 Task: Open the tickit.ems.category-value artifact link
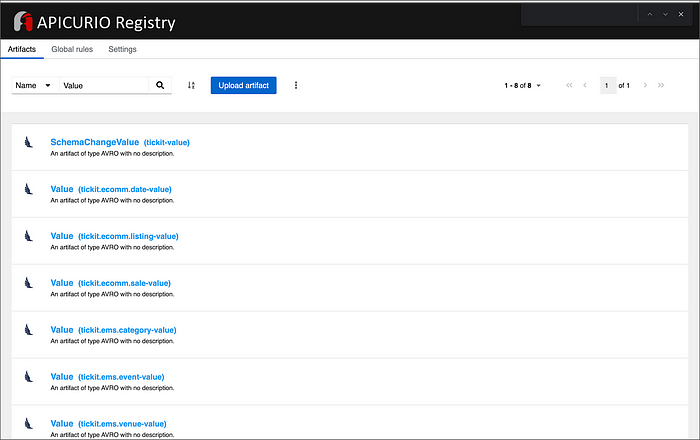[113, 330]
